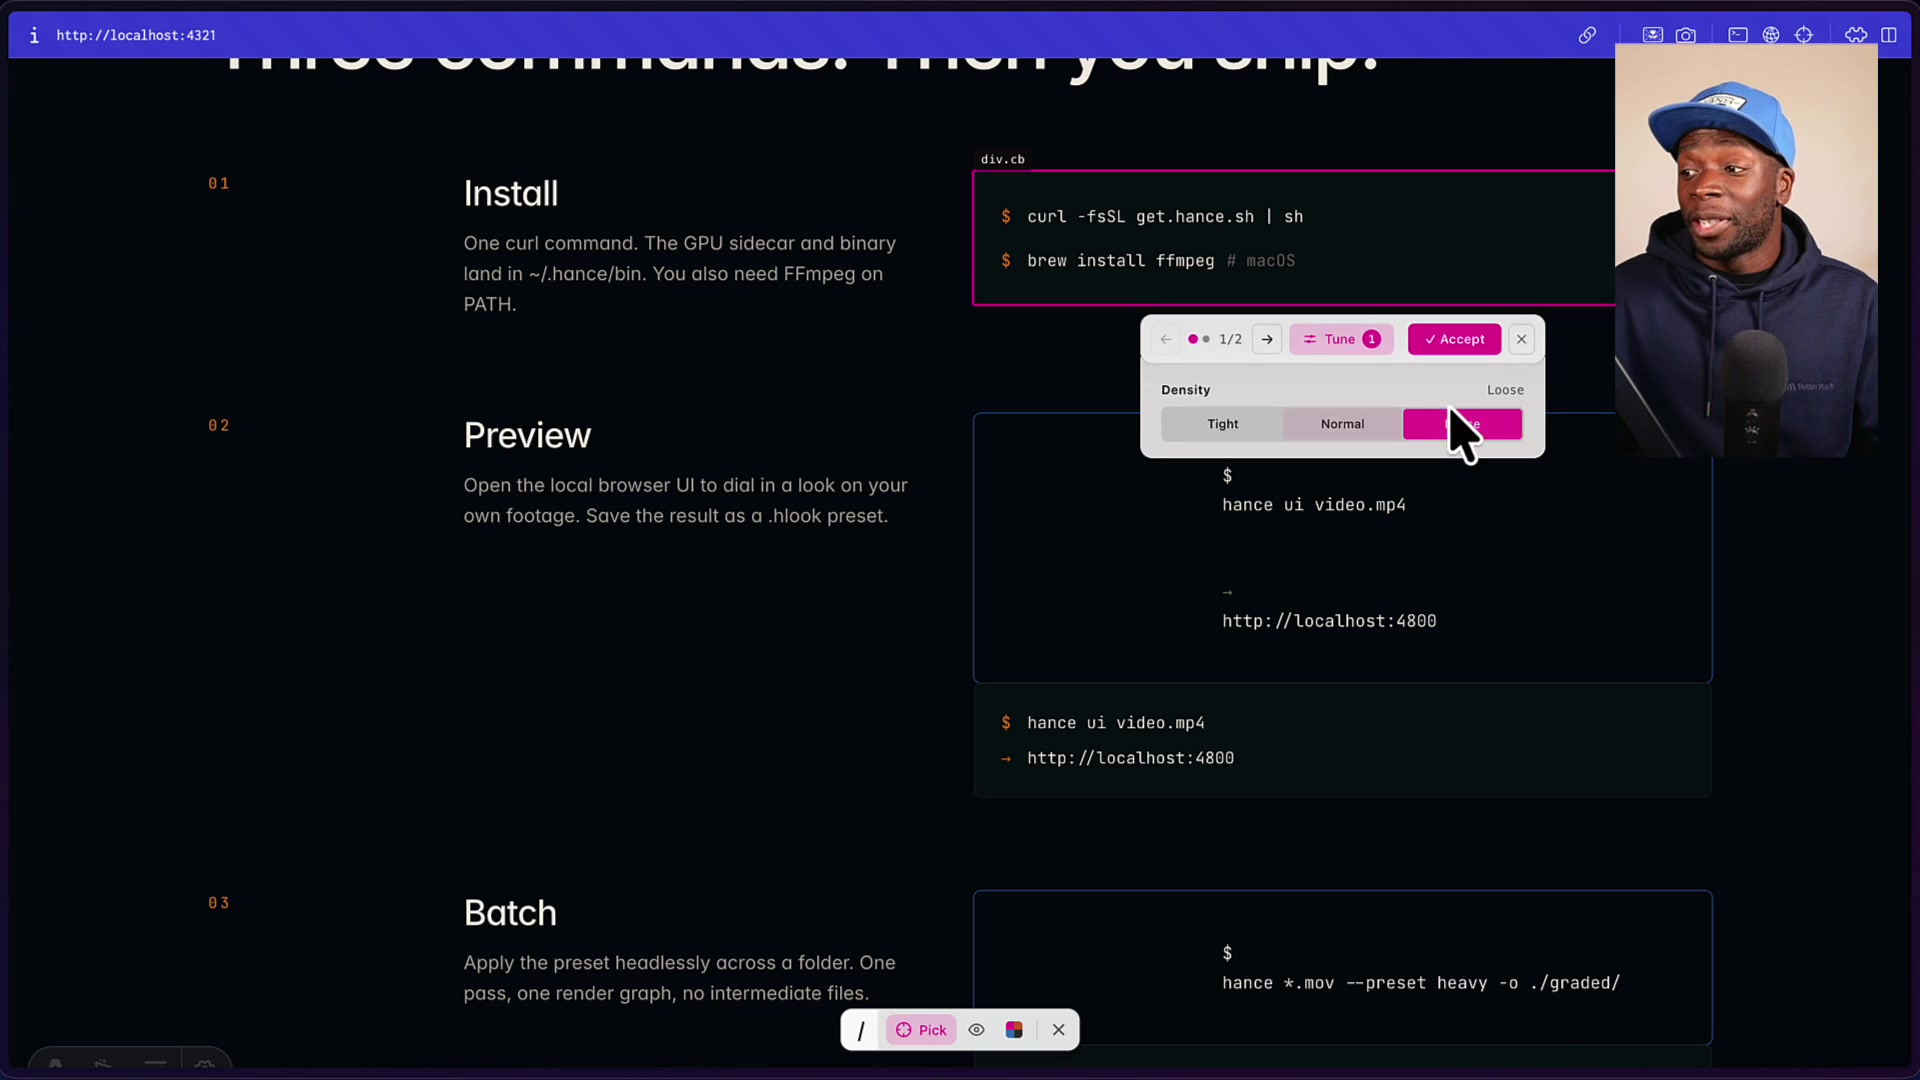The height and width of the screenshot is (1080, 1920).
Task: Go to next variant arrow
Action: (1267, 339)
